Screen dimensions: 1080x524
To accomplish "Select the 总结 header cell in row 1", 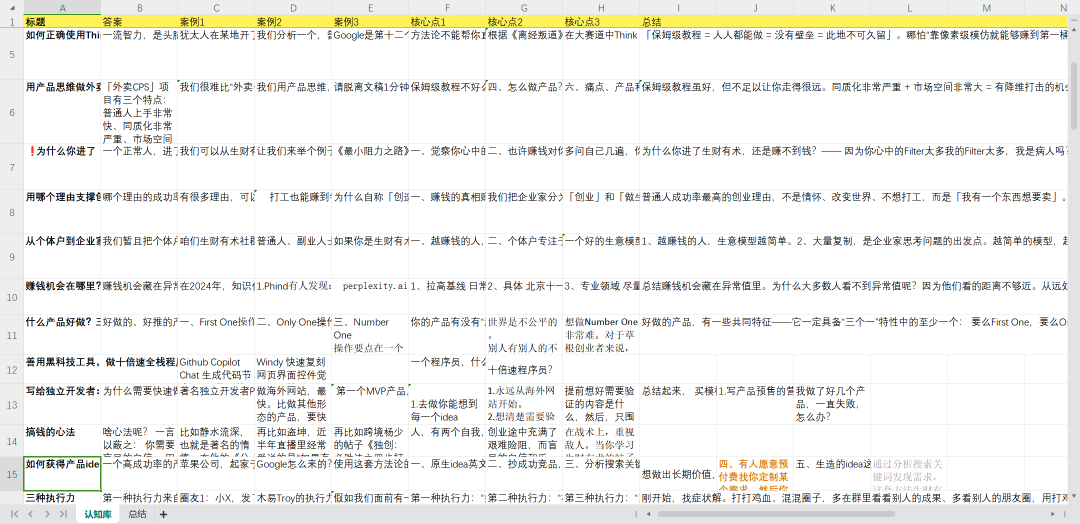I will pyautogui.click(x=679, y=21).
